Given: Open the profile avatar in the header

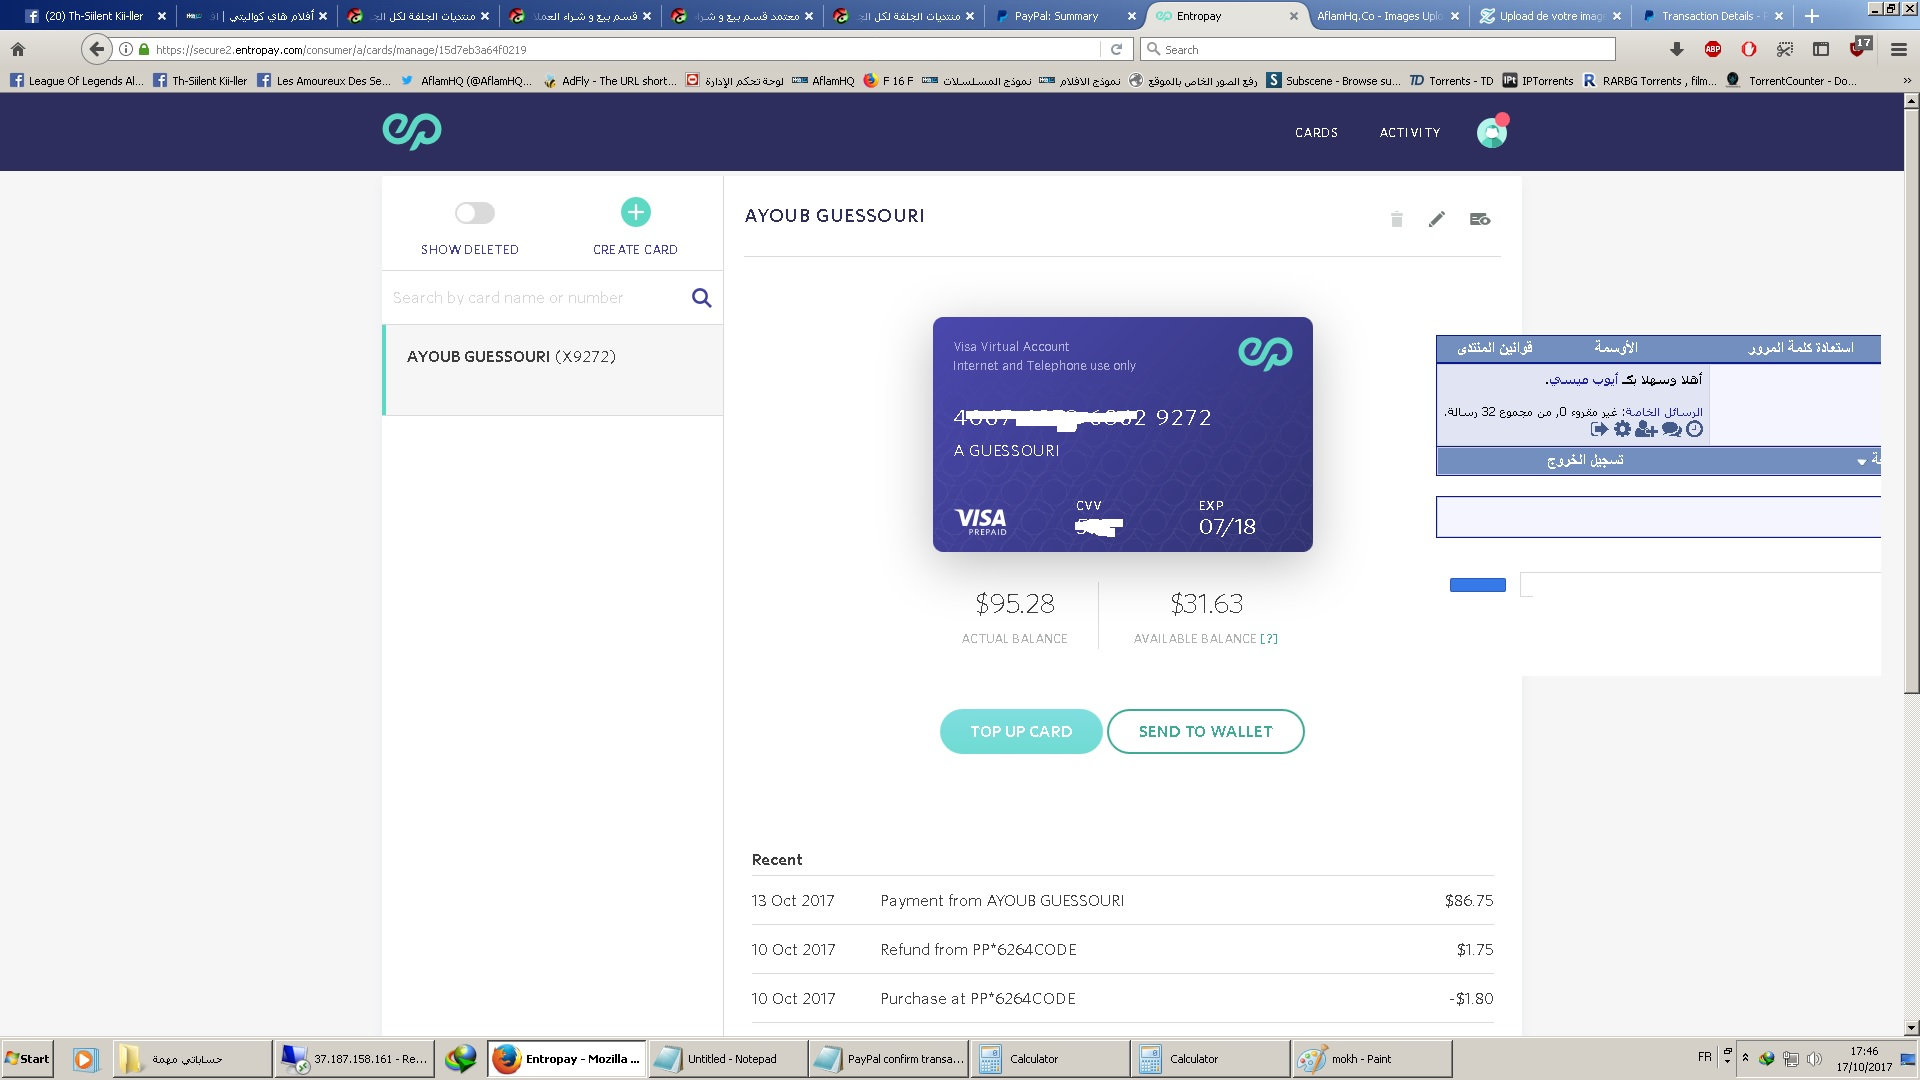Looking at the screenshot, I should pos(1491,132).
